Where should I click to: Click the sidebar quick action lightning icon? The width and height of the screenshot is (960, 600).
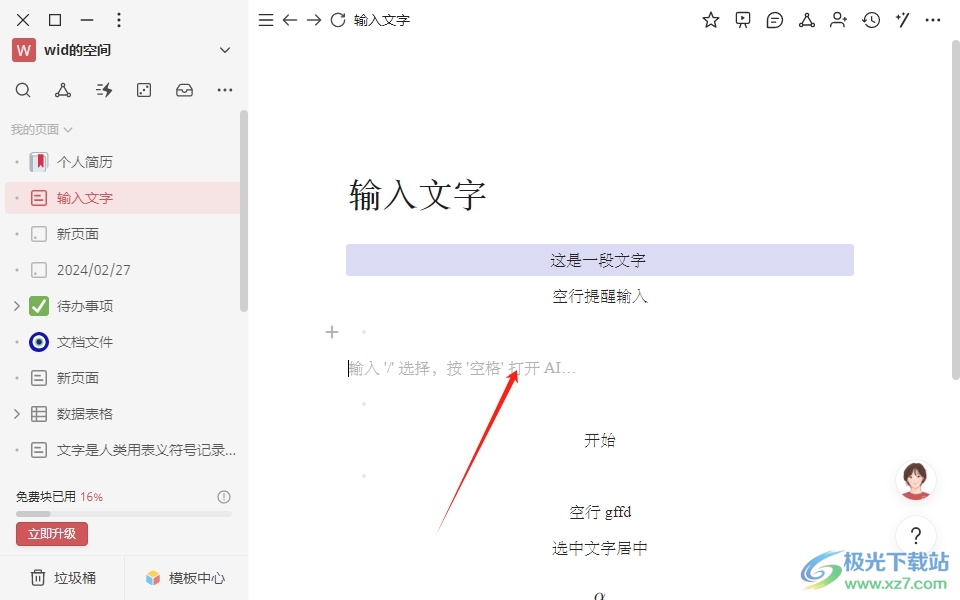[104, 91]
